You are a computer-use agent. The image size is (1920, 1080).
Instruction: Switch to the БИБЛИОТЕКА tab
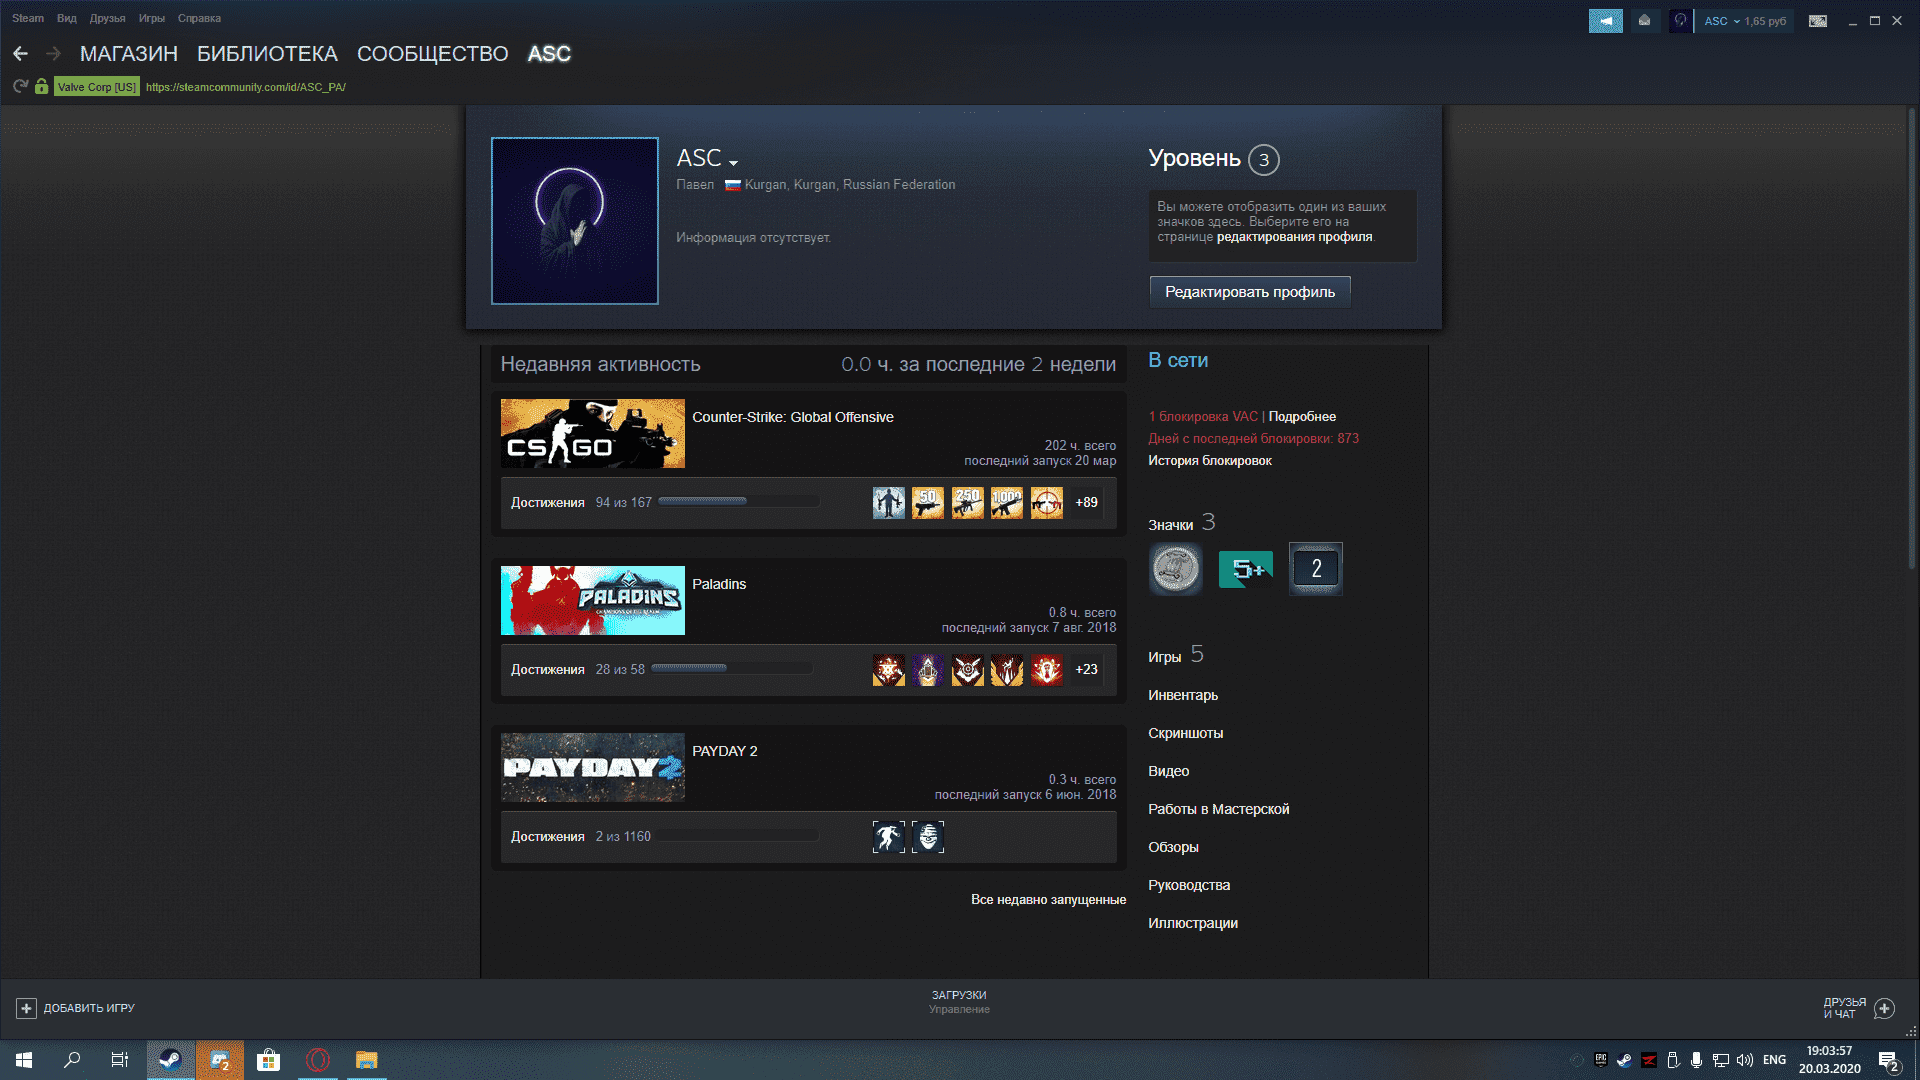click(267, 54)
